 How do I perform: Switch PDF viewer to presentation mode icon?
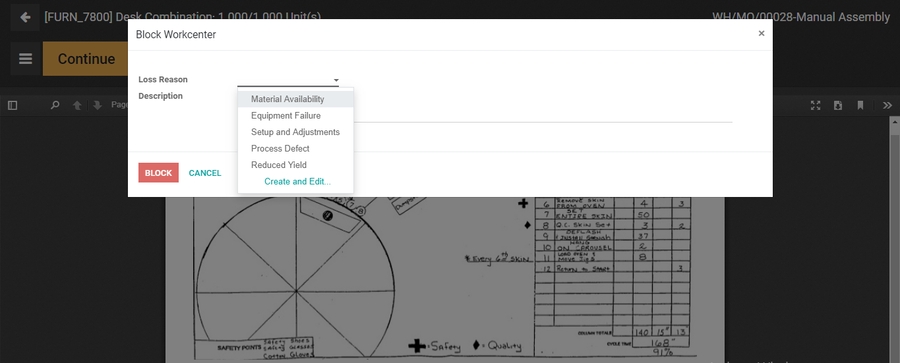coord(816,105)
